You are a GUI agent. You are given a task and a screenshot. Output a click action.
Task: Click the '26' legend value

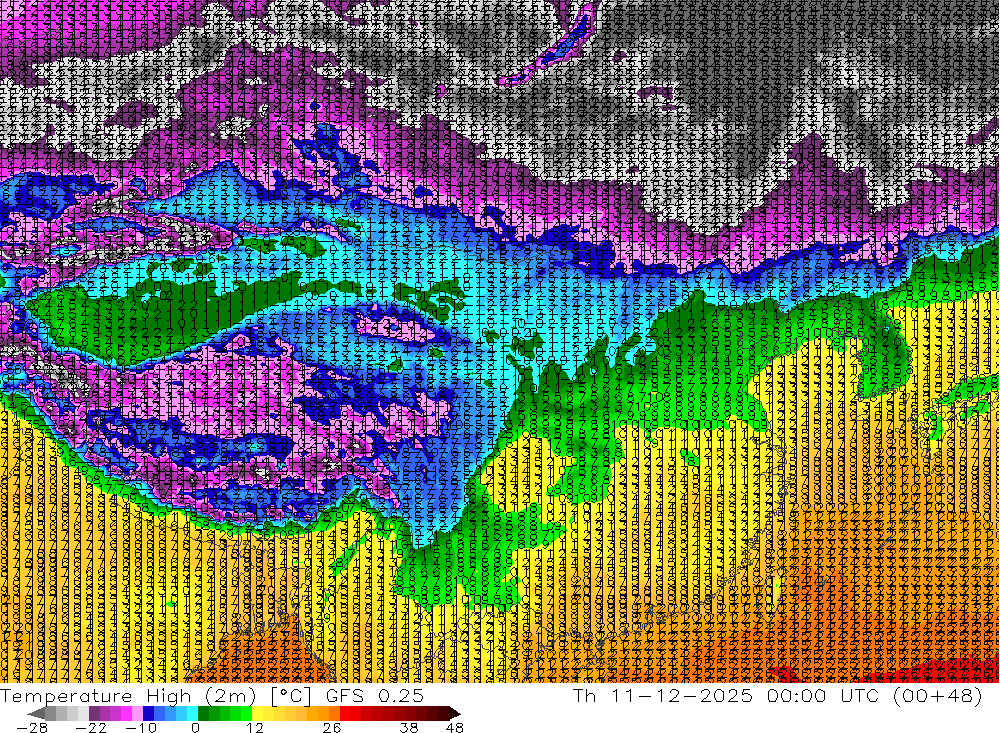pyautogui.click(x=332, y=727)
